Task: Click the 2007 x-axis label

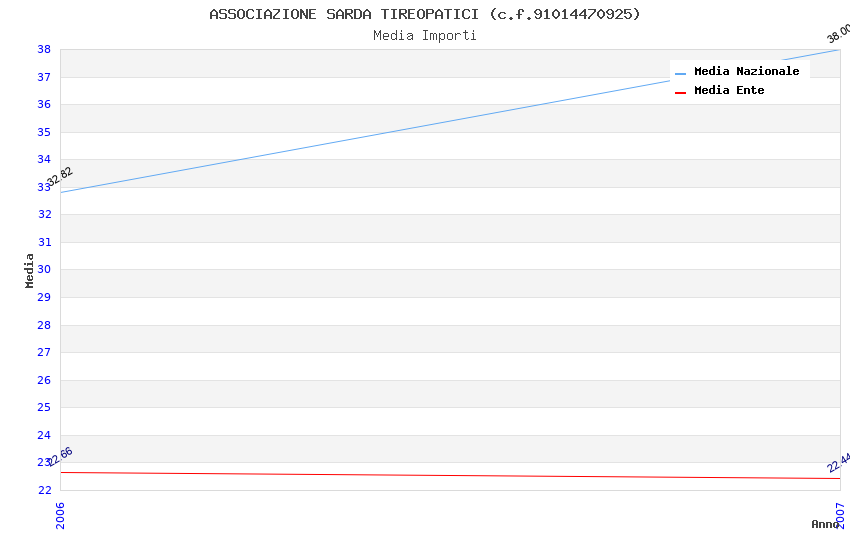Action: [840, 515]
